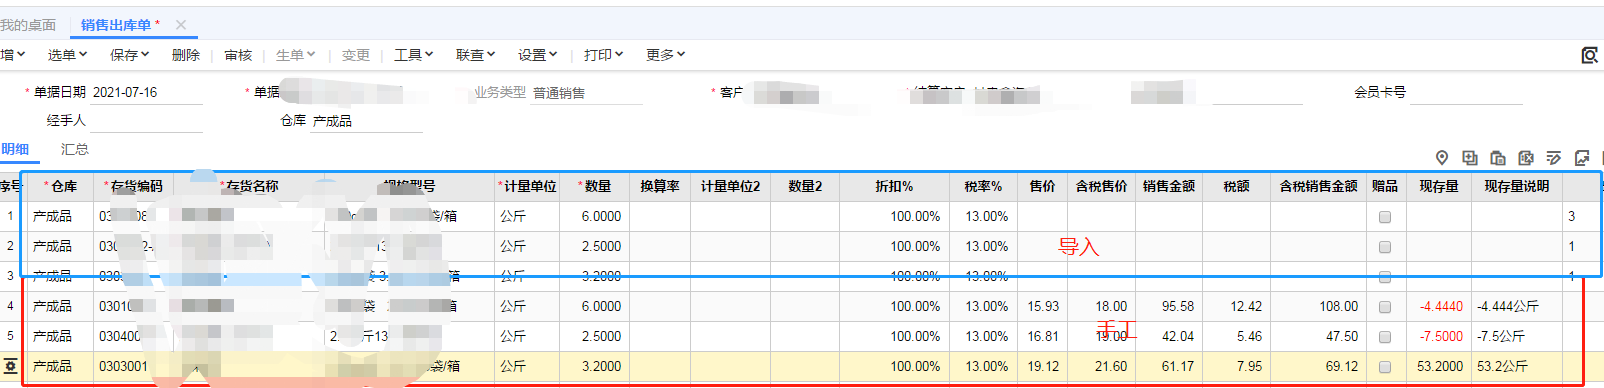Open the 设置 dropdown menu

[x=537, y=55]
